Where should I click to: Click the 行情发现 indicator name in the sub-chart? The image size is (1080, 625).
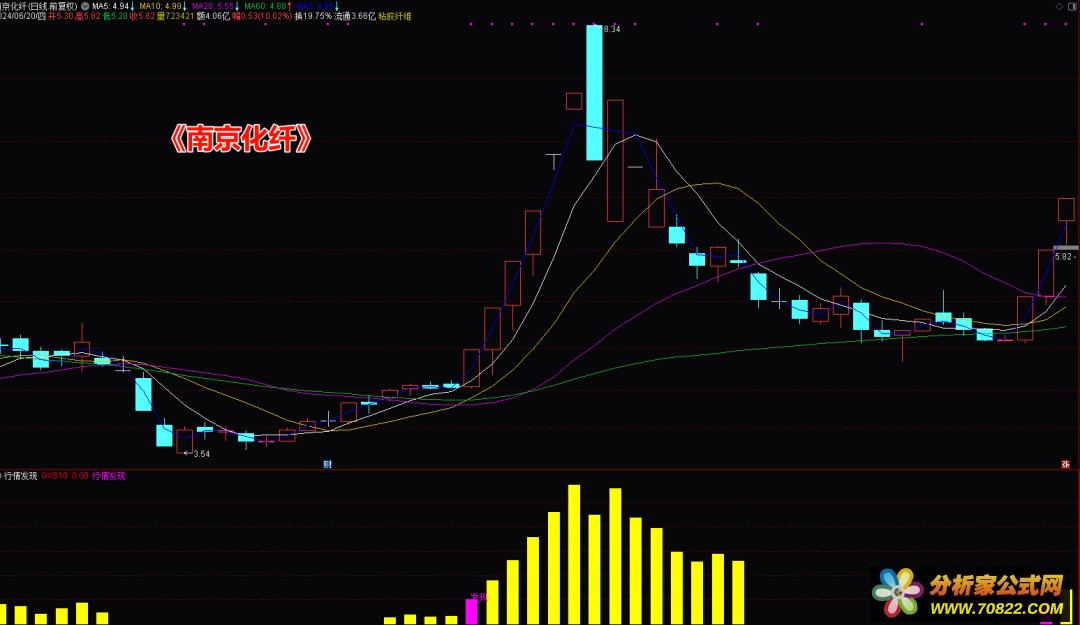pos(21,475)
